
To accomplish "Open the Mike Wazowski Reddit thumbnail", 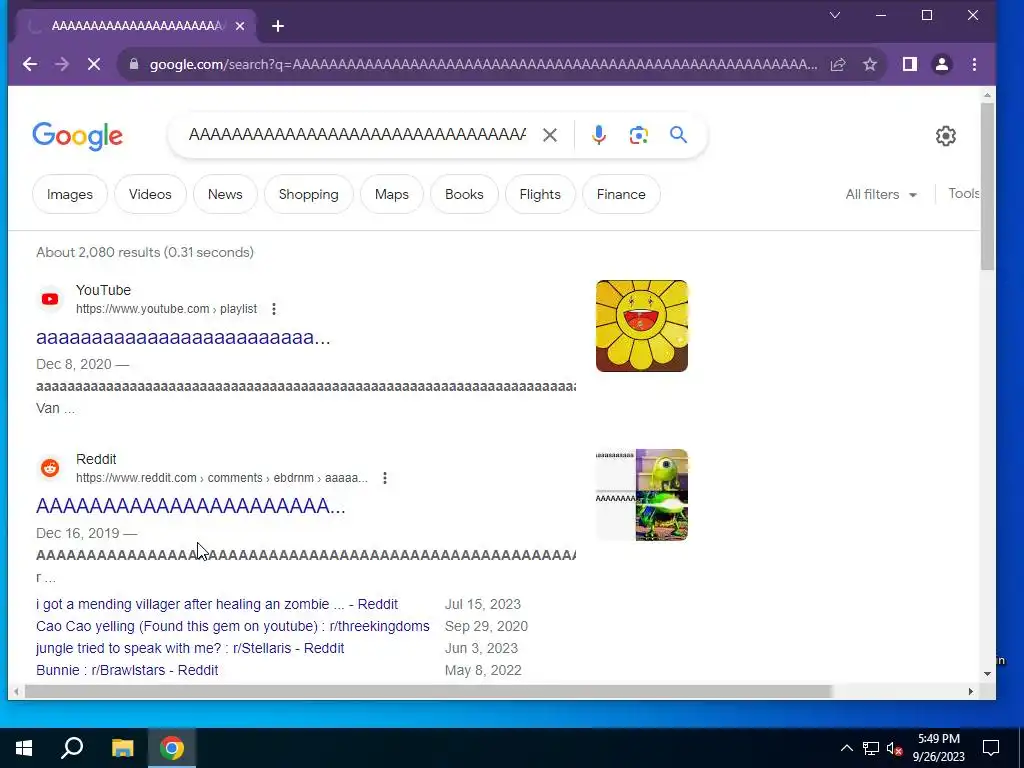I will tap(641, 495).
